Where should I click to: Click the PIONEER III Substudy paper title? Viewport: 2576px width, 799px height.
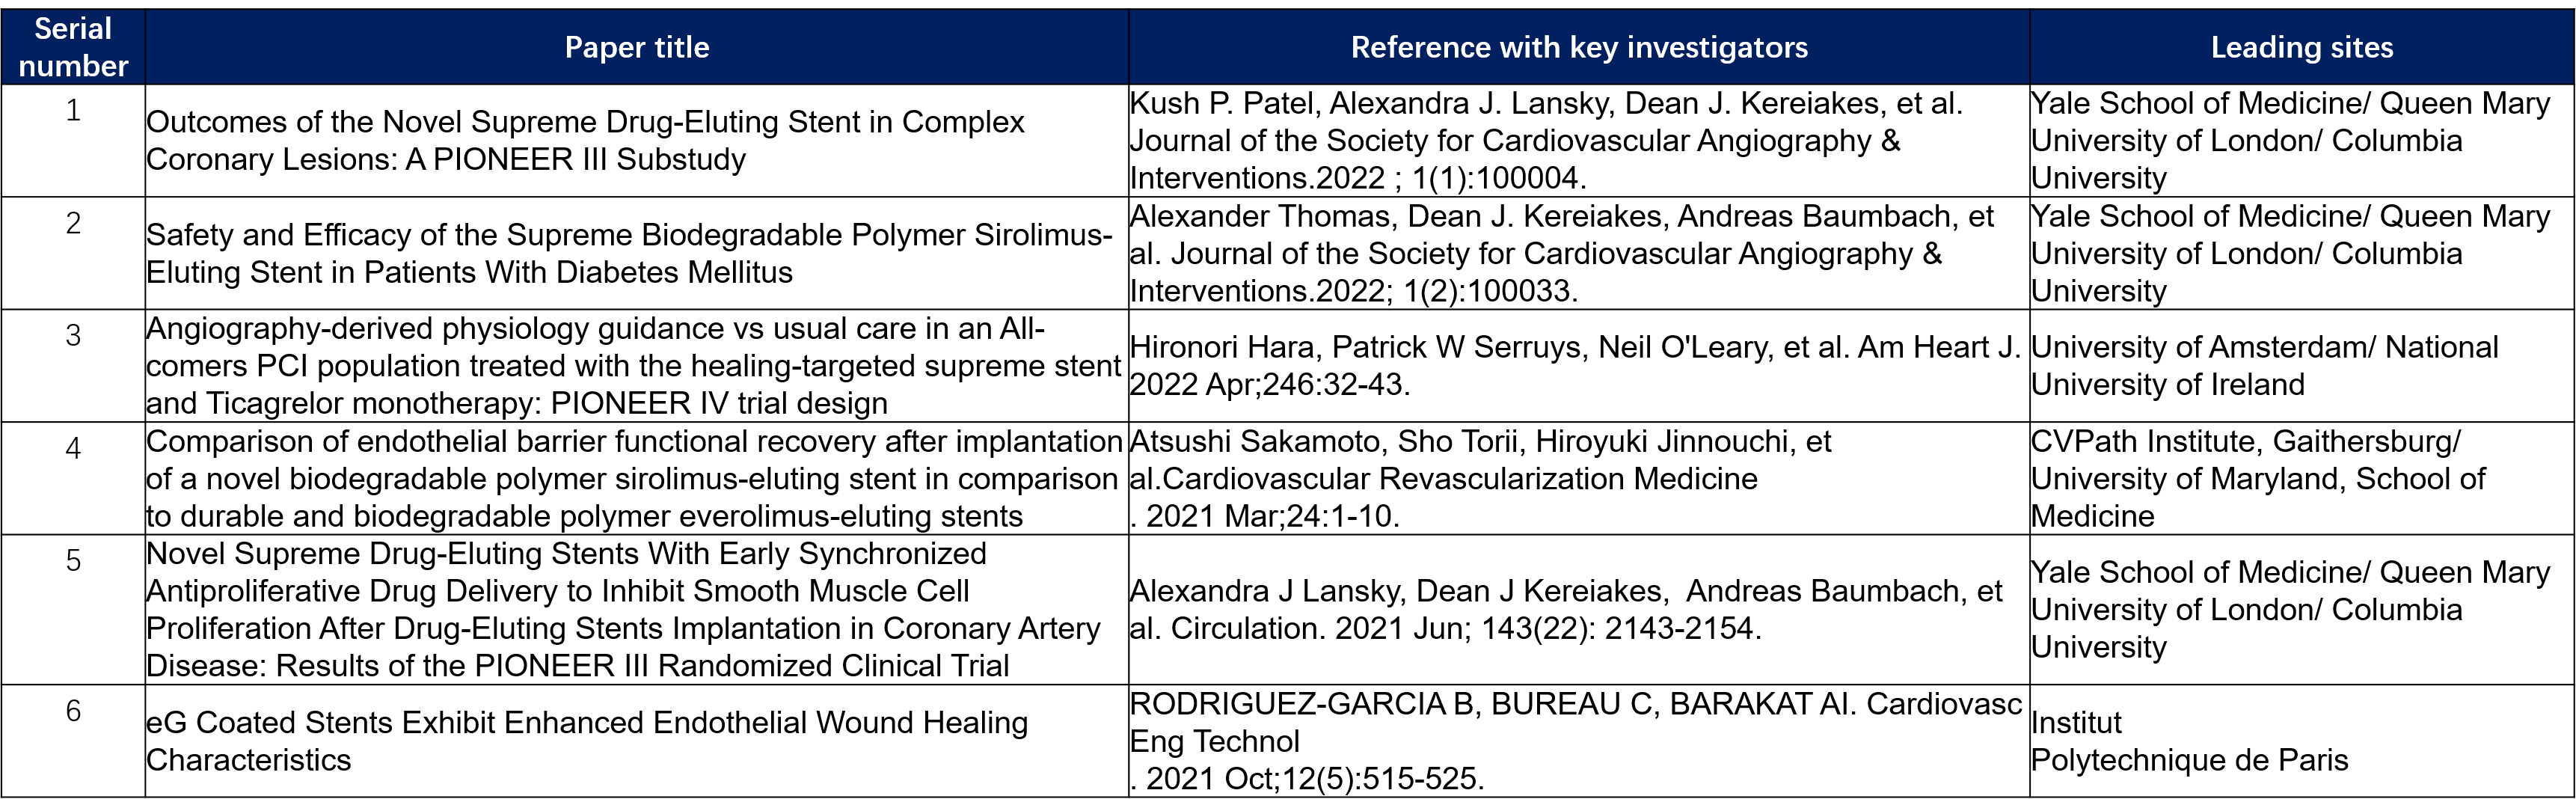585,140
